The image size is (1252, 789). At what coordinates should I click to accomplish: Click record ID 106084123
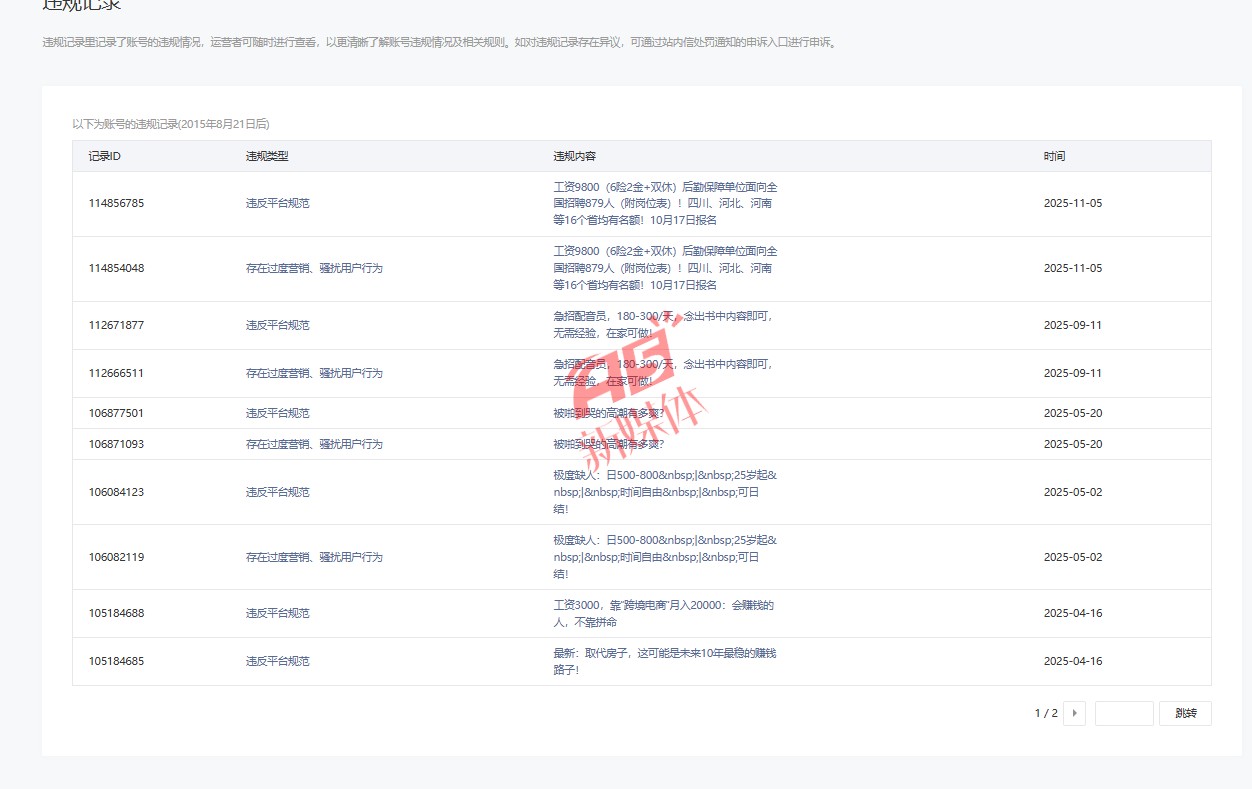pos(116,492)
